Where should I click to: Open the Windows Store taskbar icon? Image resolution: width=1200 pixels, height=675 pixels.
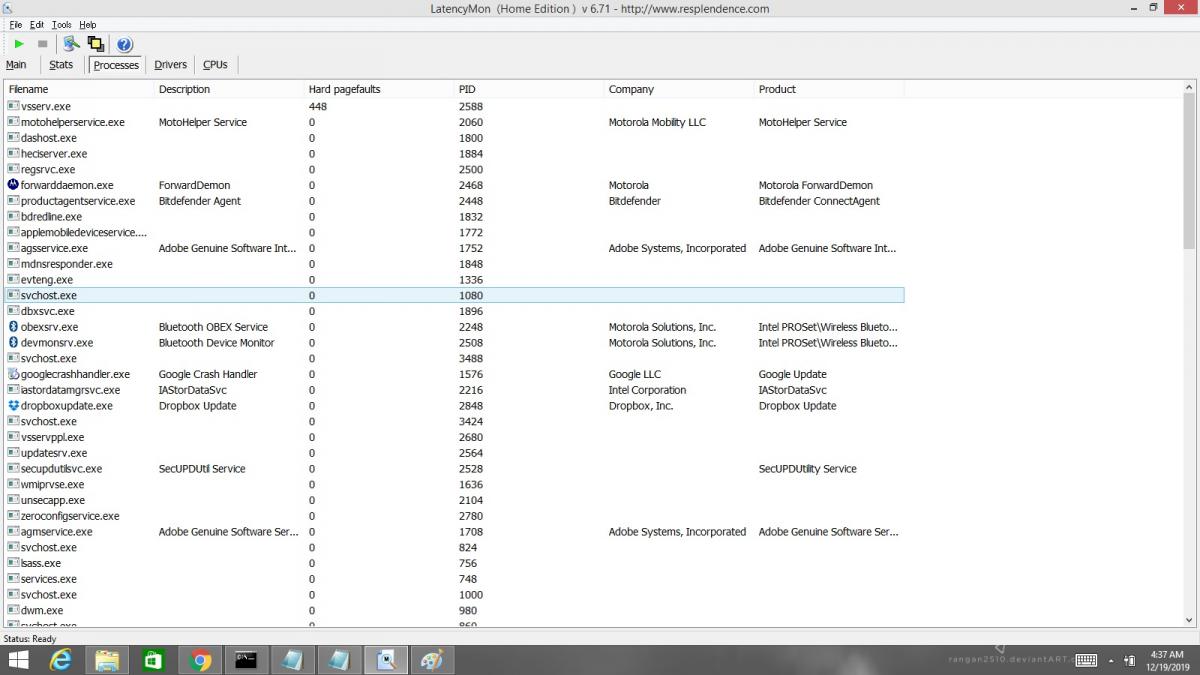153,660
